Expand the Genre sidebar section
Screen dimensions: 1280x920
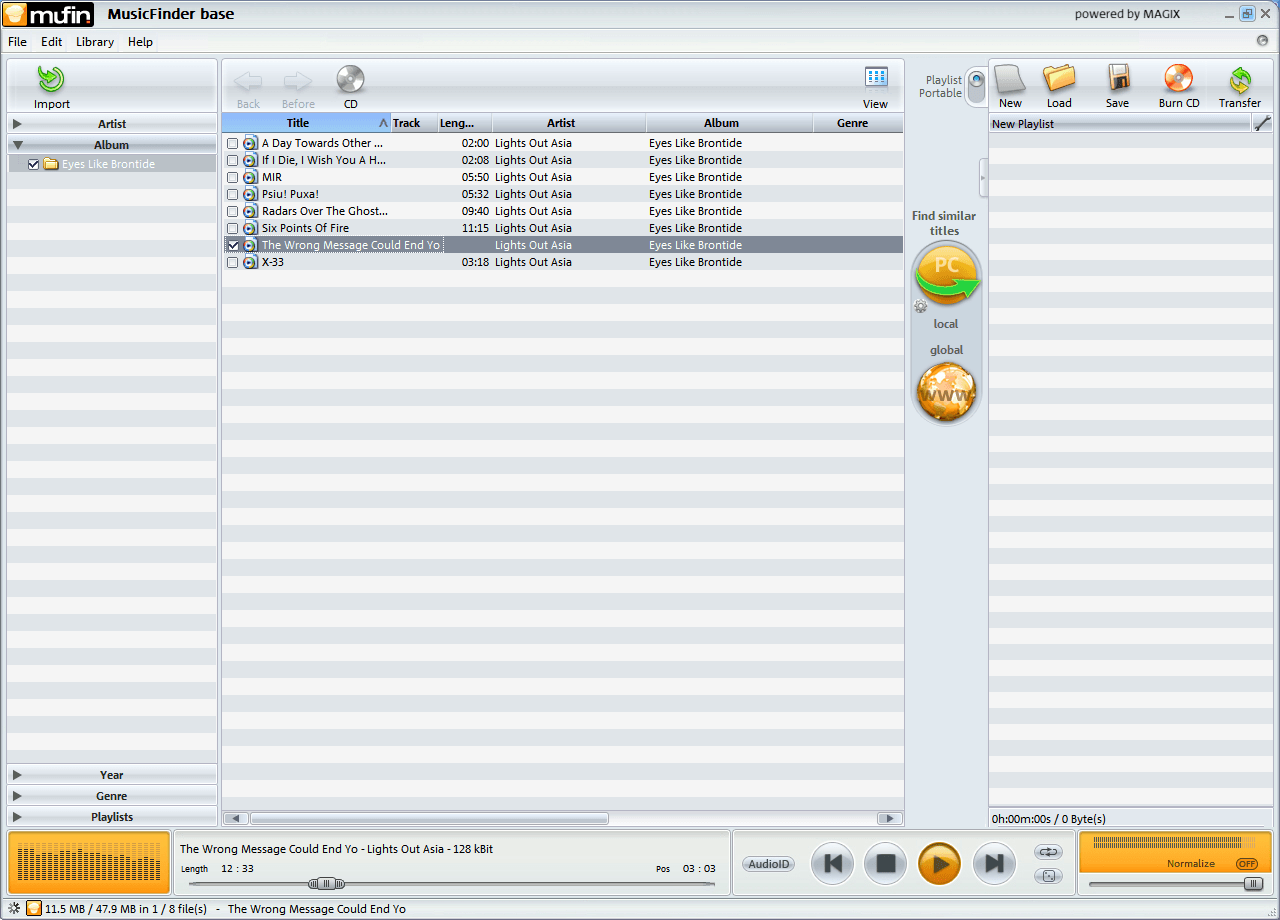(x=112, y=796)
